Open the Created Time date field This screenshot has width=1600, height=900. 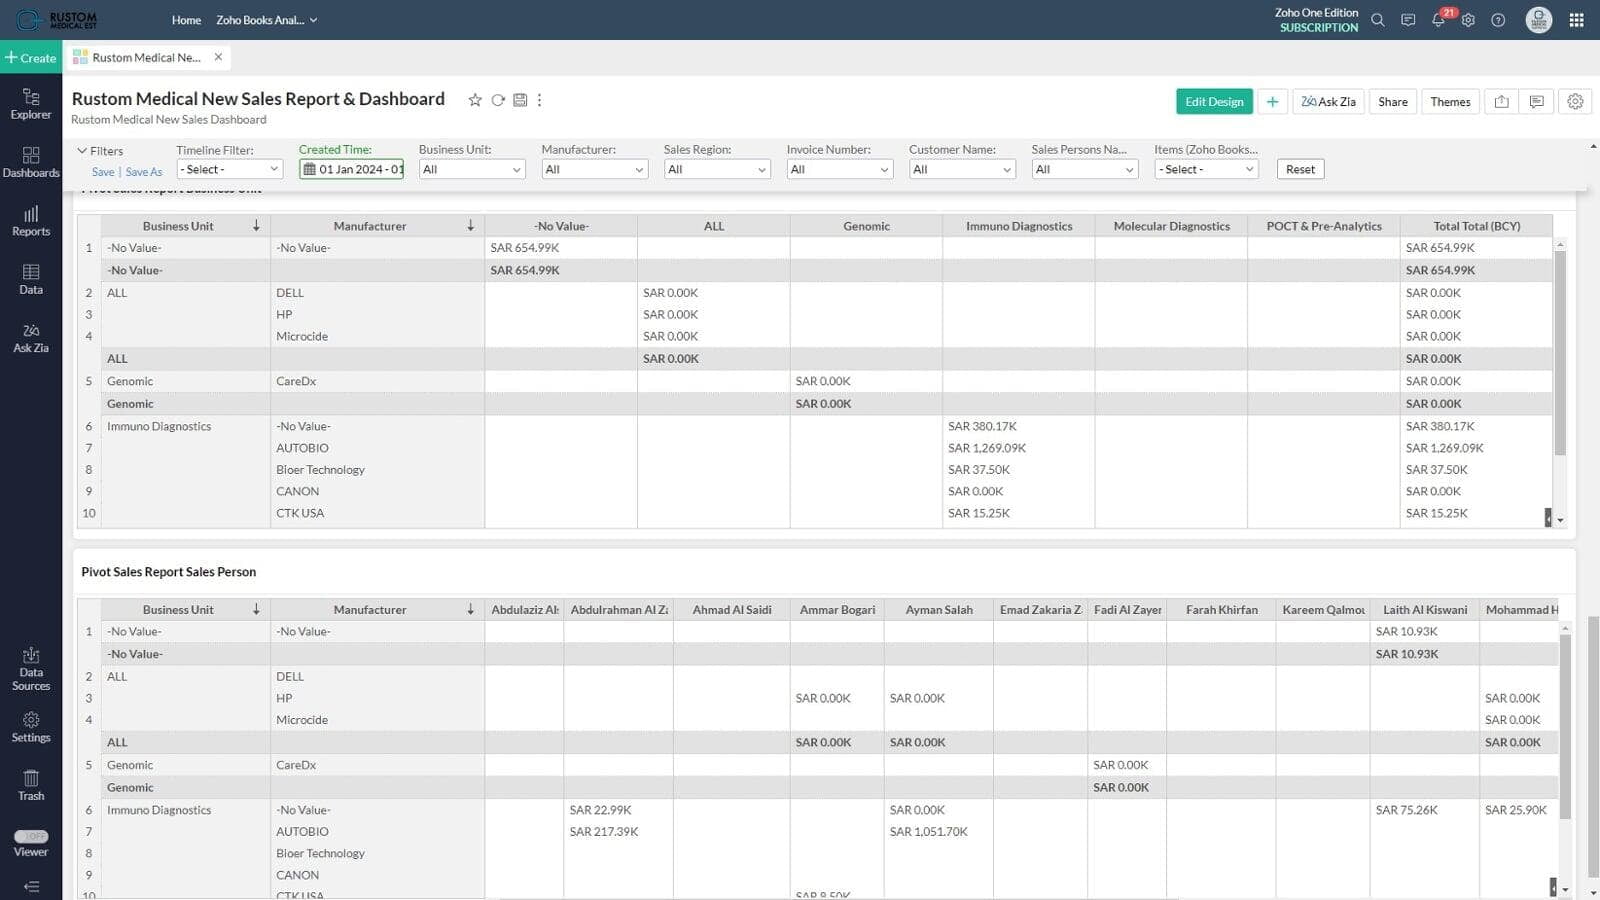pyautogui.click(x=352, y=169)
